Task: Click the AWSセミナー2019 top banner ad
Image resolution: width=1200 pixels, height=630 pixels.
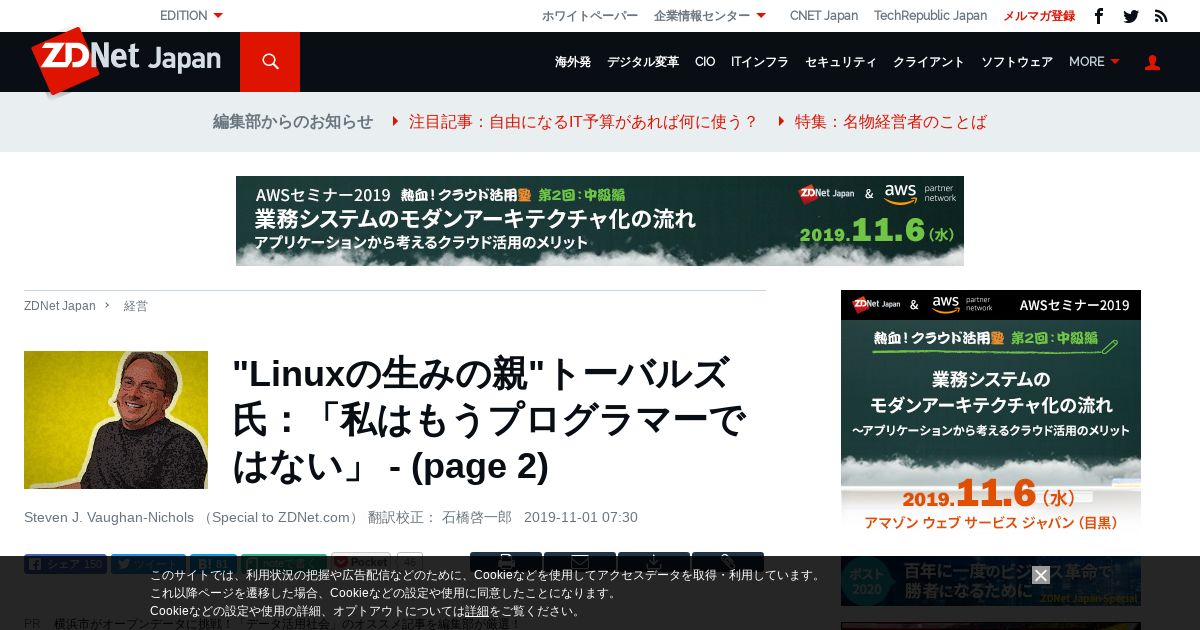Action: 600,221
